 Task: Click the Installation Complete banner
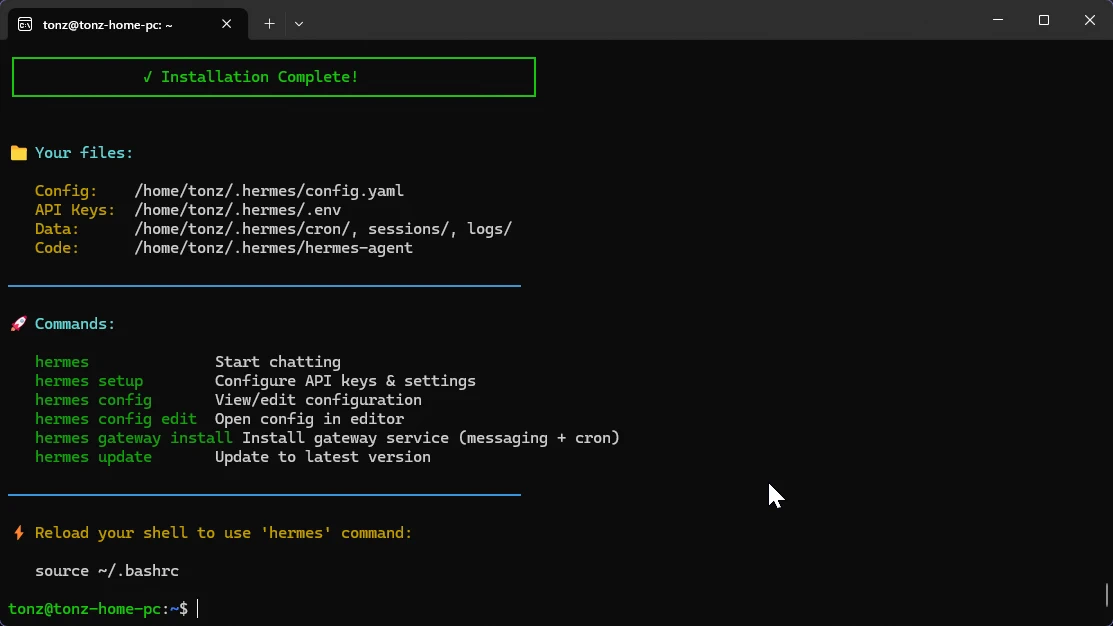click(x=274, y=77)
